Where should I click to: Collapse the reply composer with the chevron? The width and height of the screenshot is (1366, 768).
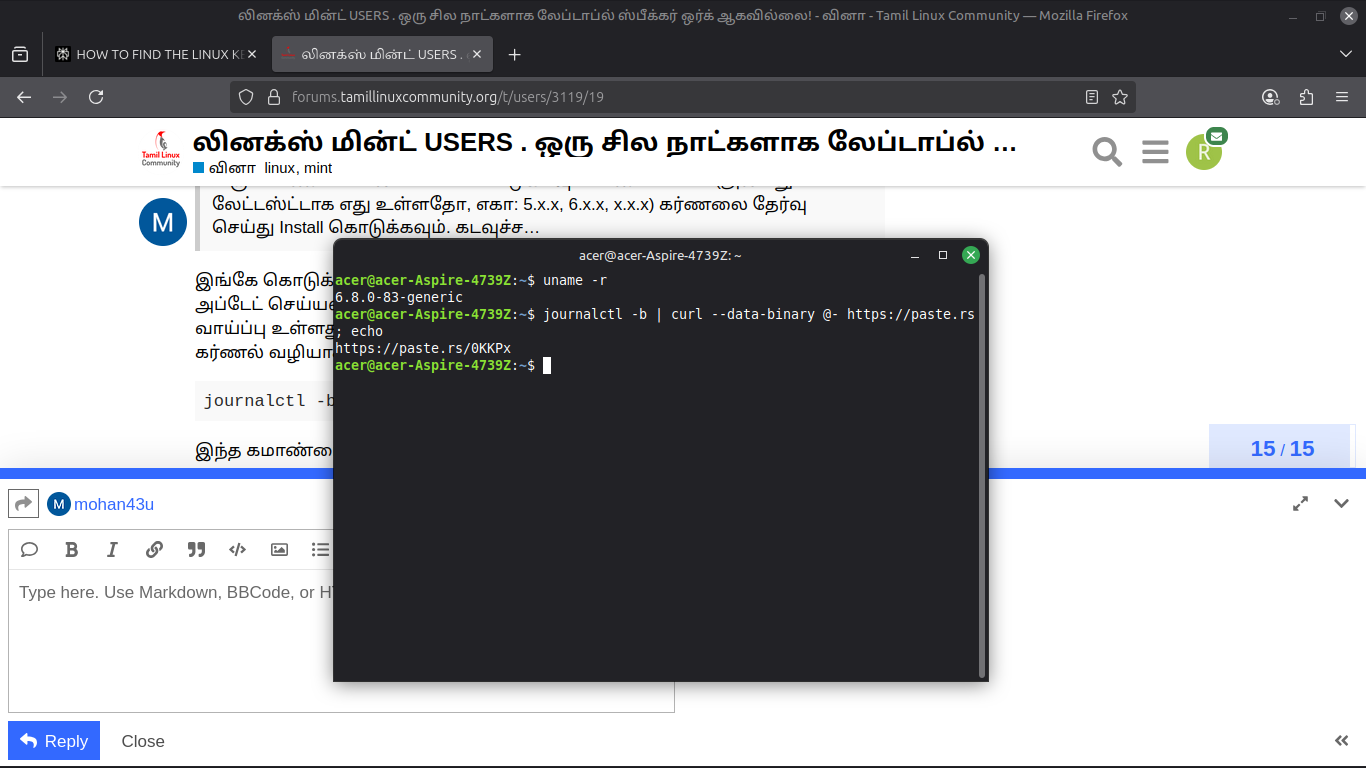pyautogui.click(x=1342, y=504)
